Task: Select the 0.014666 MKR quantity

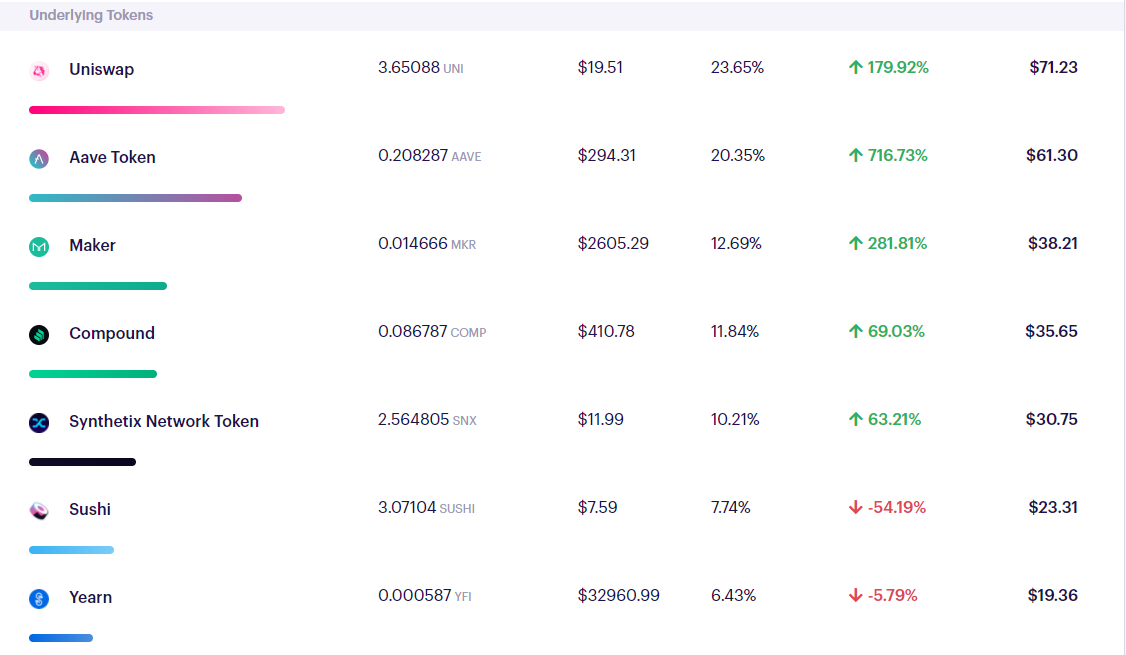Action: pyautogui.click(x=427, y=243)
